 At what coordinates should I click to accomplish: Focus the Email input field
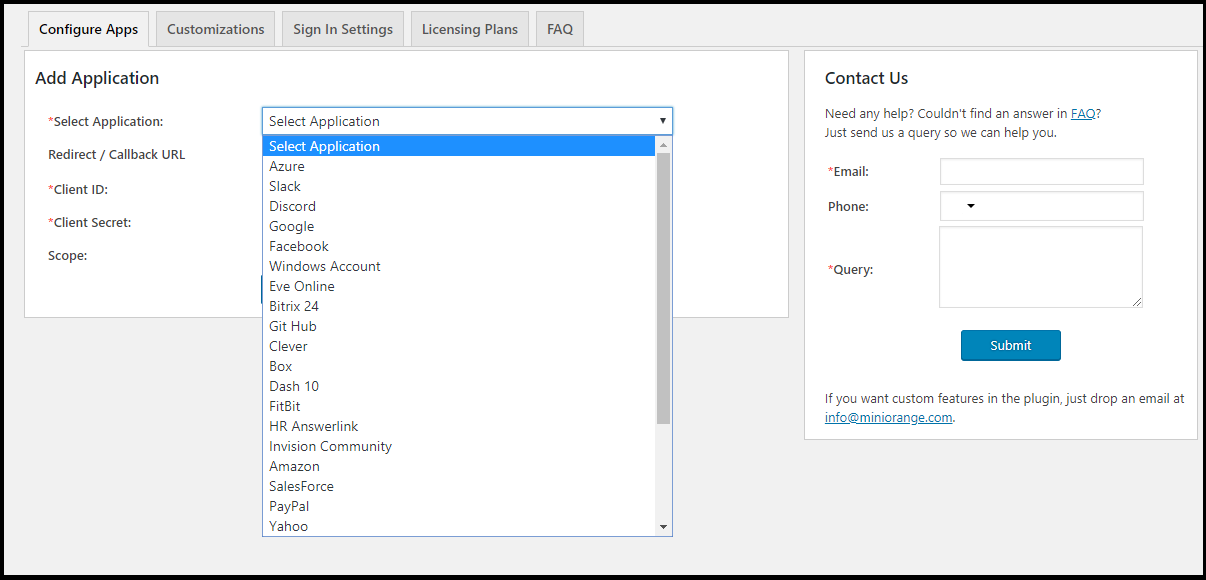click(1041, 171)
